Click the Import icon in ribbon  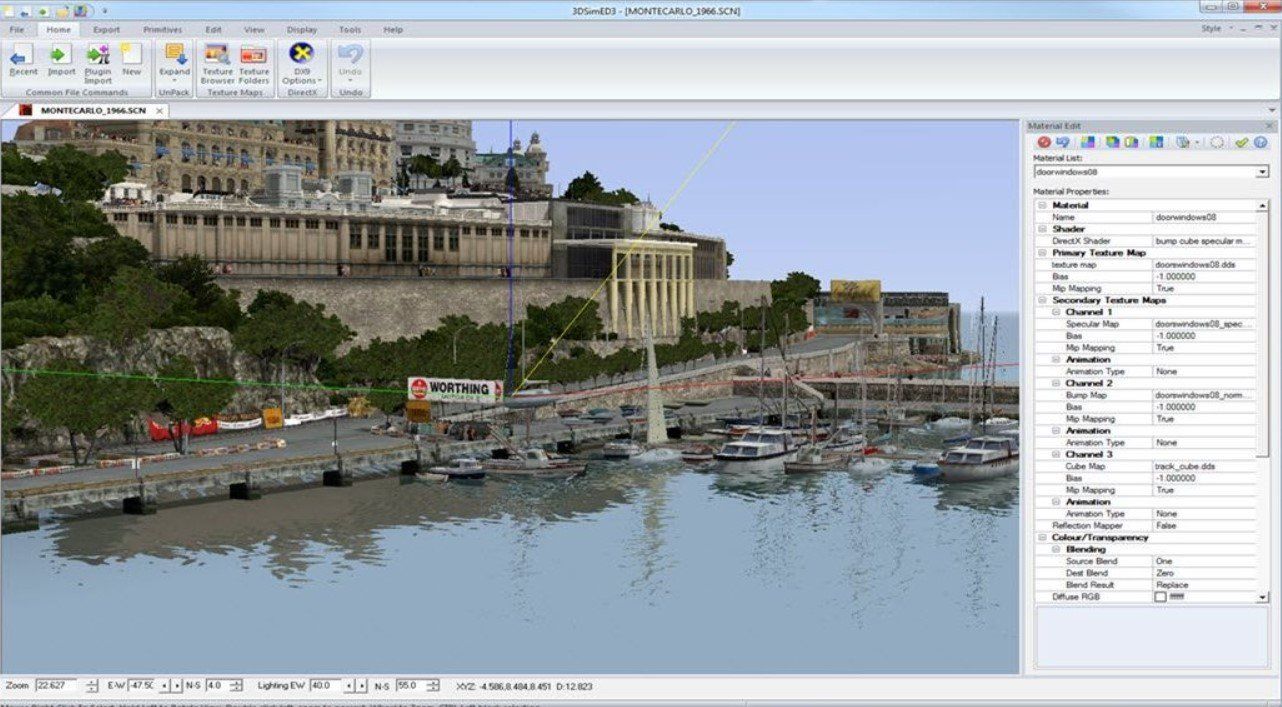tap(61, 60)
